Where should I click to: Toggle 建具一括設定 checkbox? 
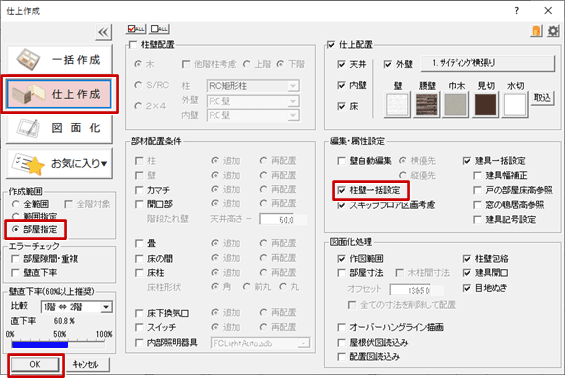point(467,160)
